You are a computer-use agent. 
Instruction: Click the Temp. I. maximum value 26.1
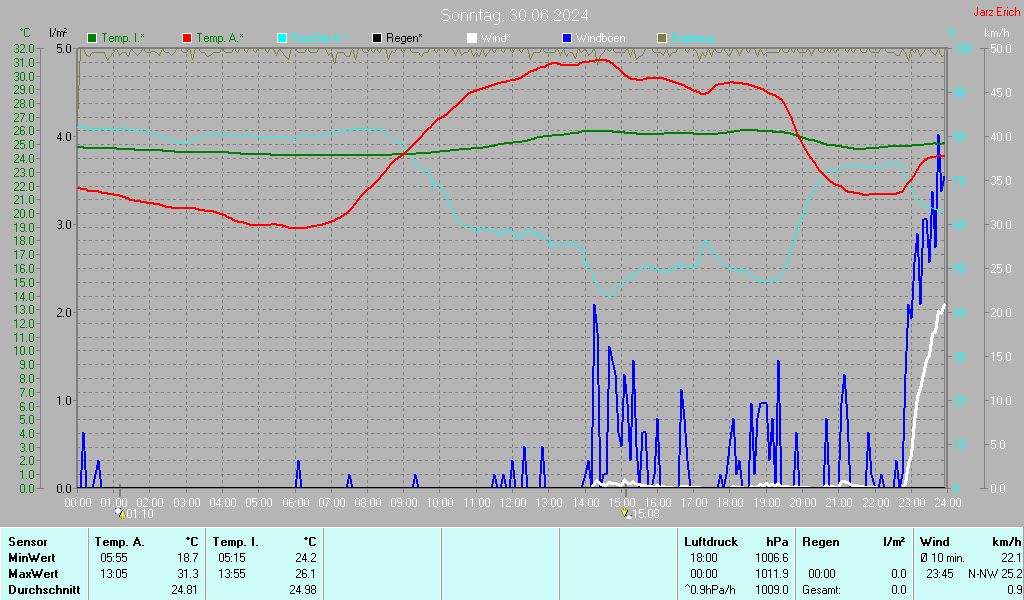tap(306, 574)
